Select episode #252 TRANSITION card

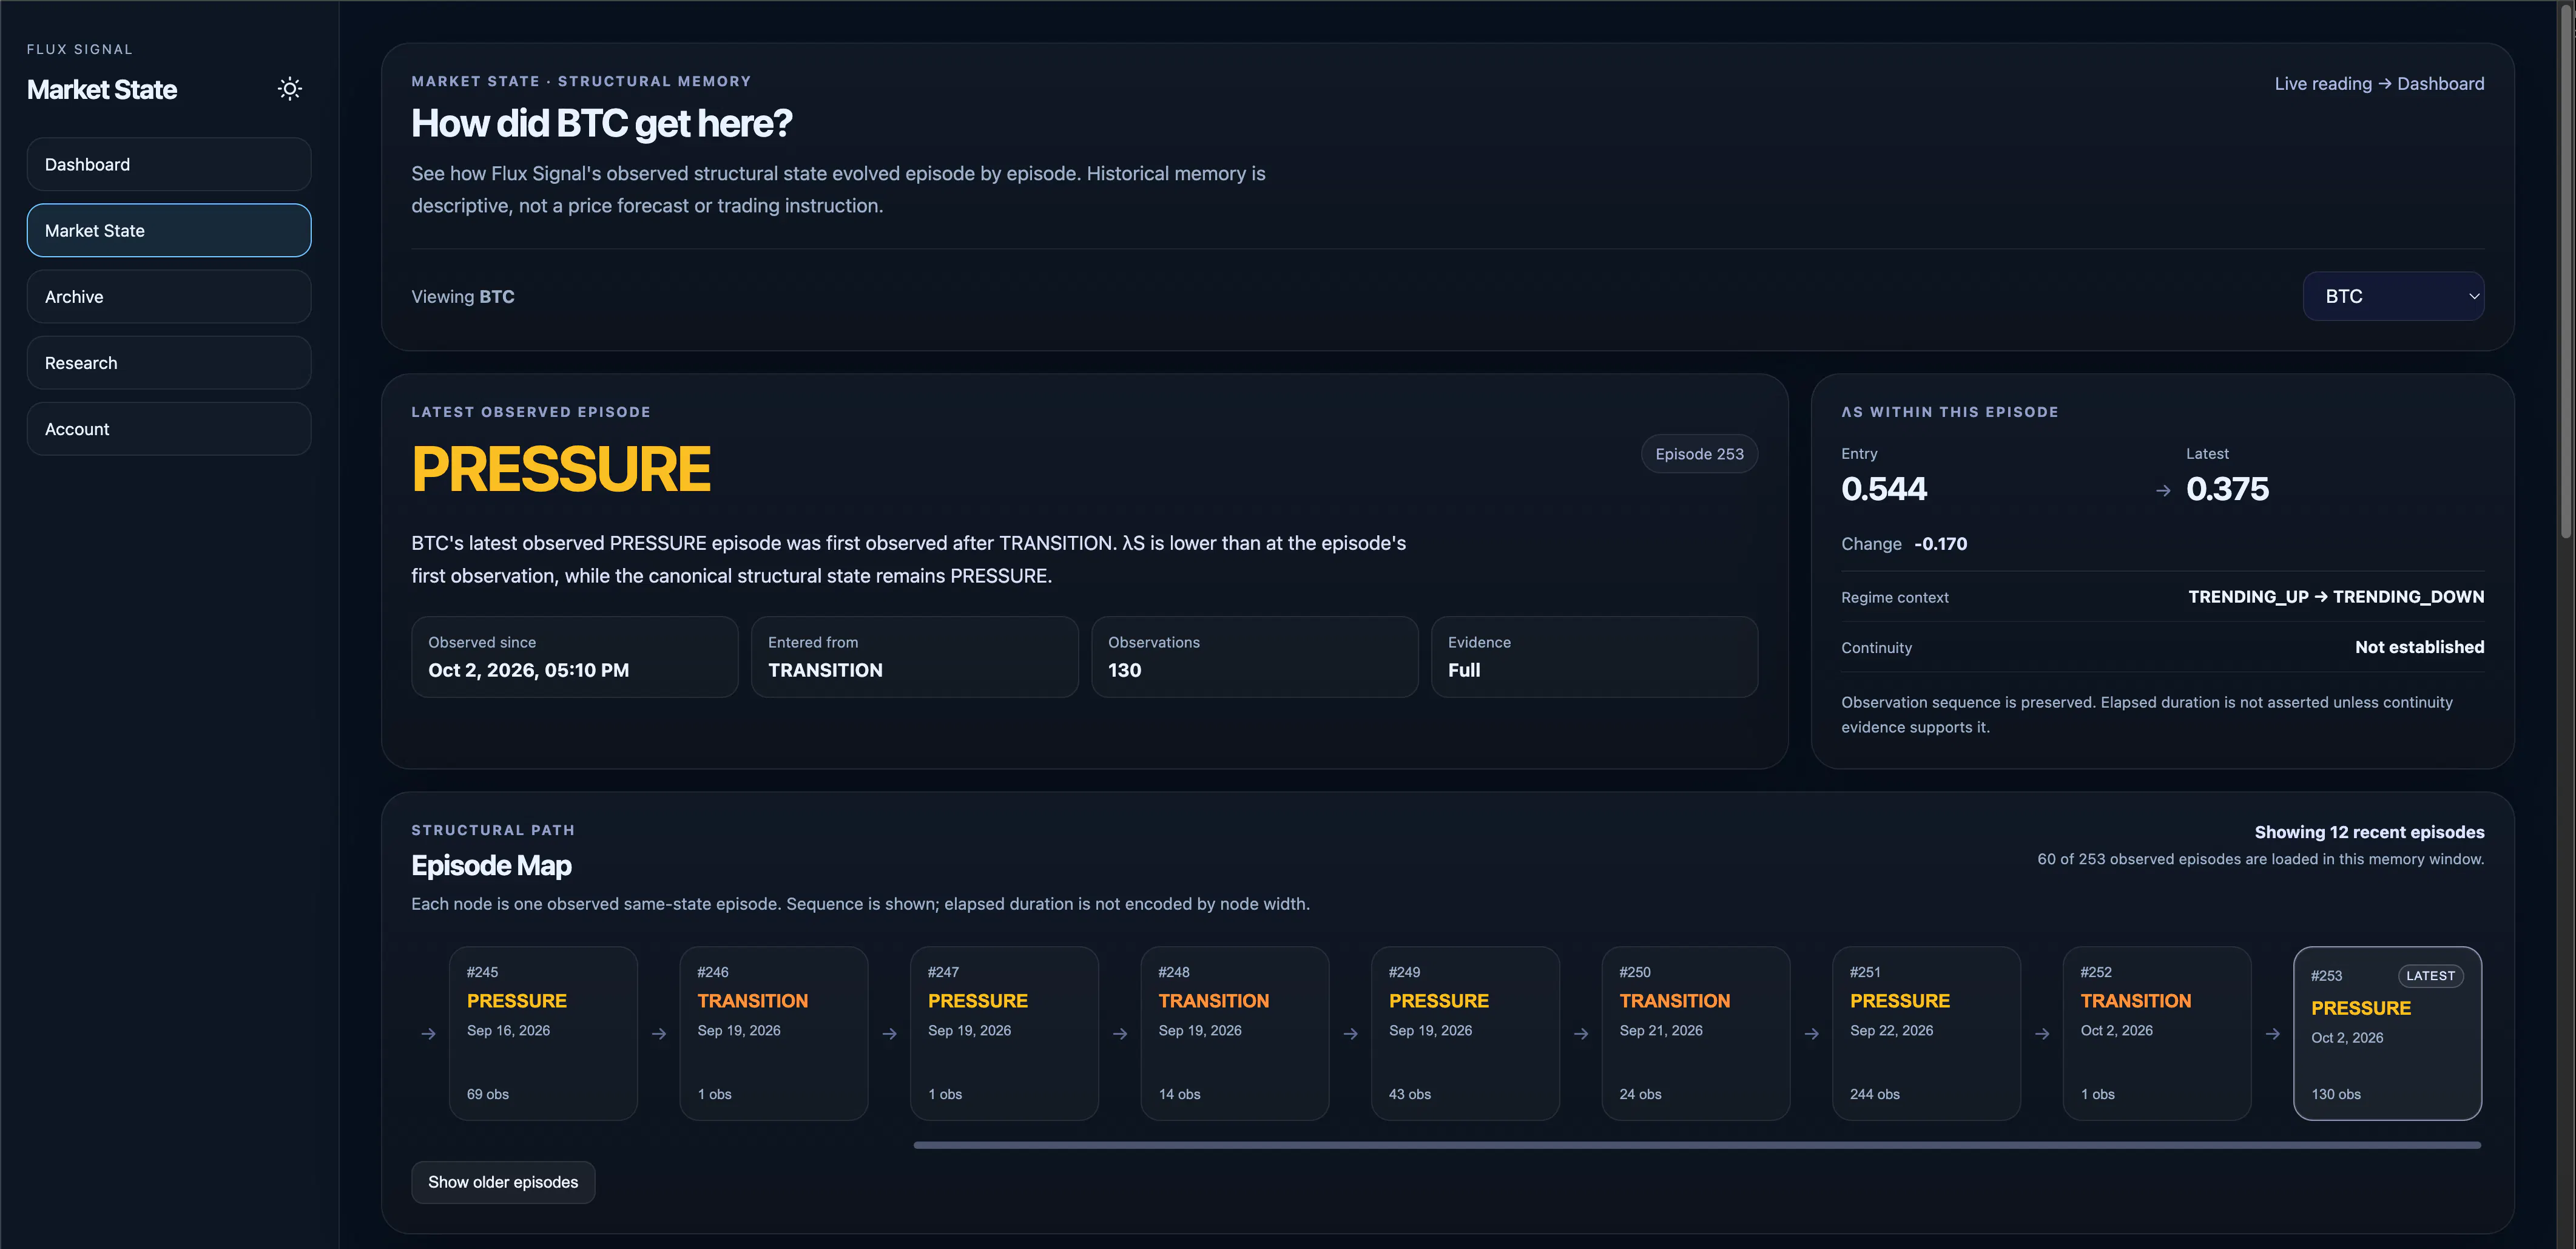click(2157, 1033)
